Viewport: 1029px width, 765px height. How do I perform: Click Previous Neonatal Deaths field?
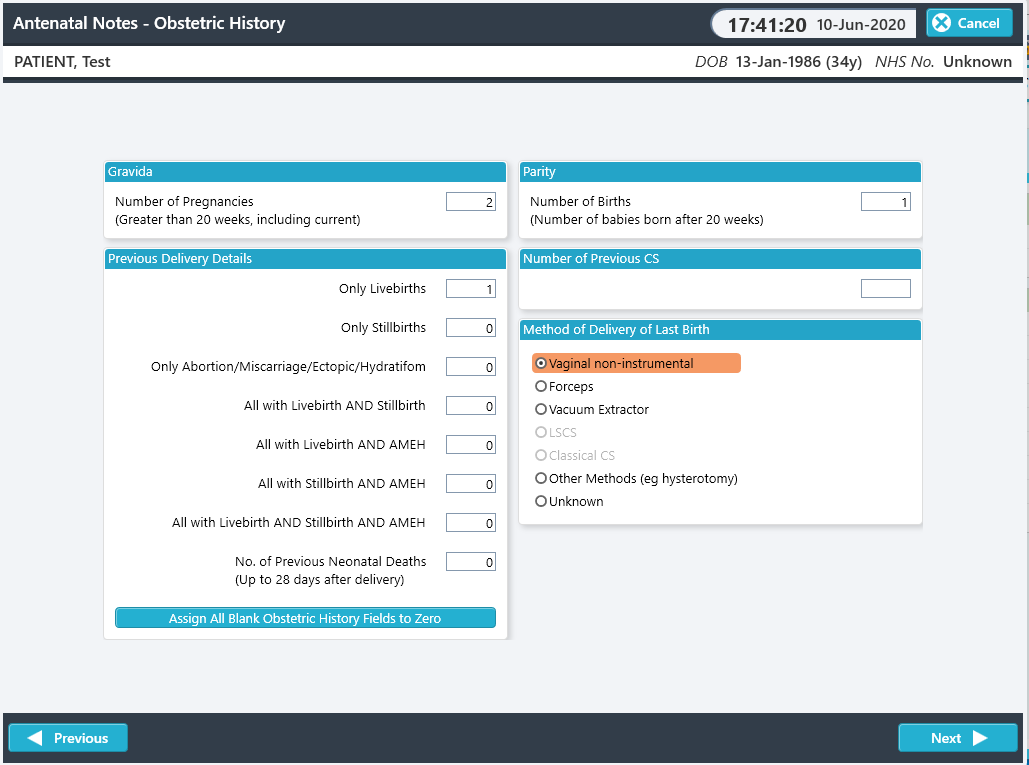[x=471, y=562]
